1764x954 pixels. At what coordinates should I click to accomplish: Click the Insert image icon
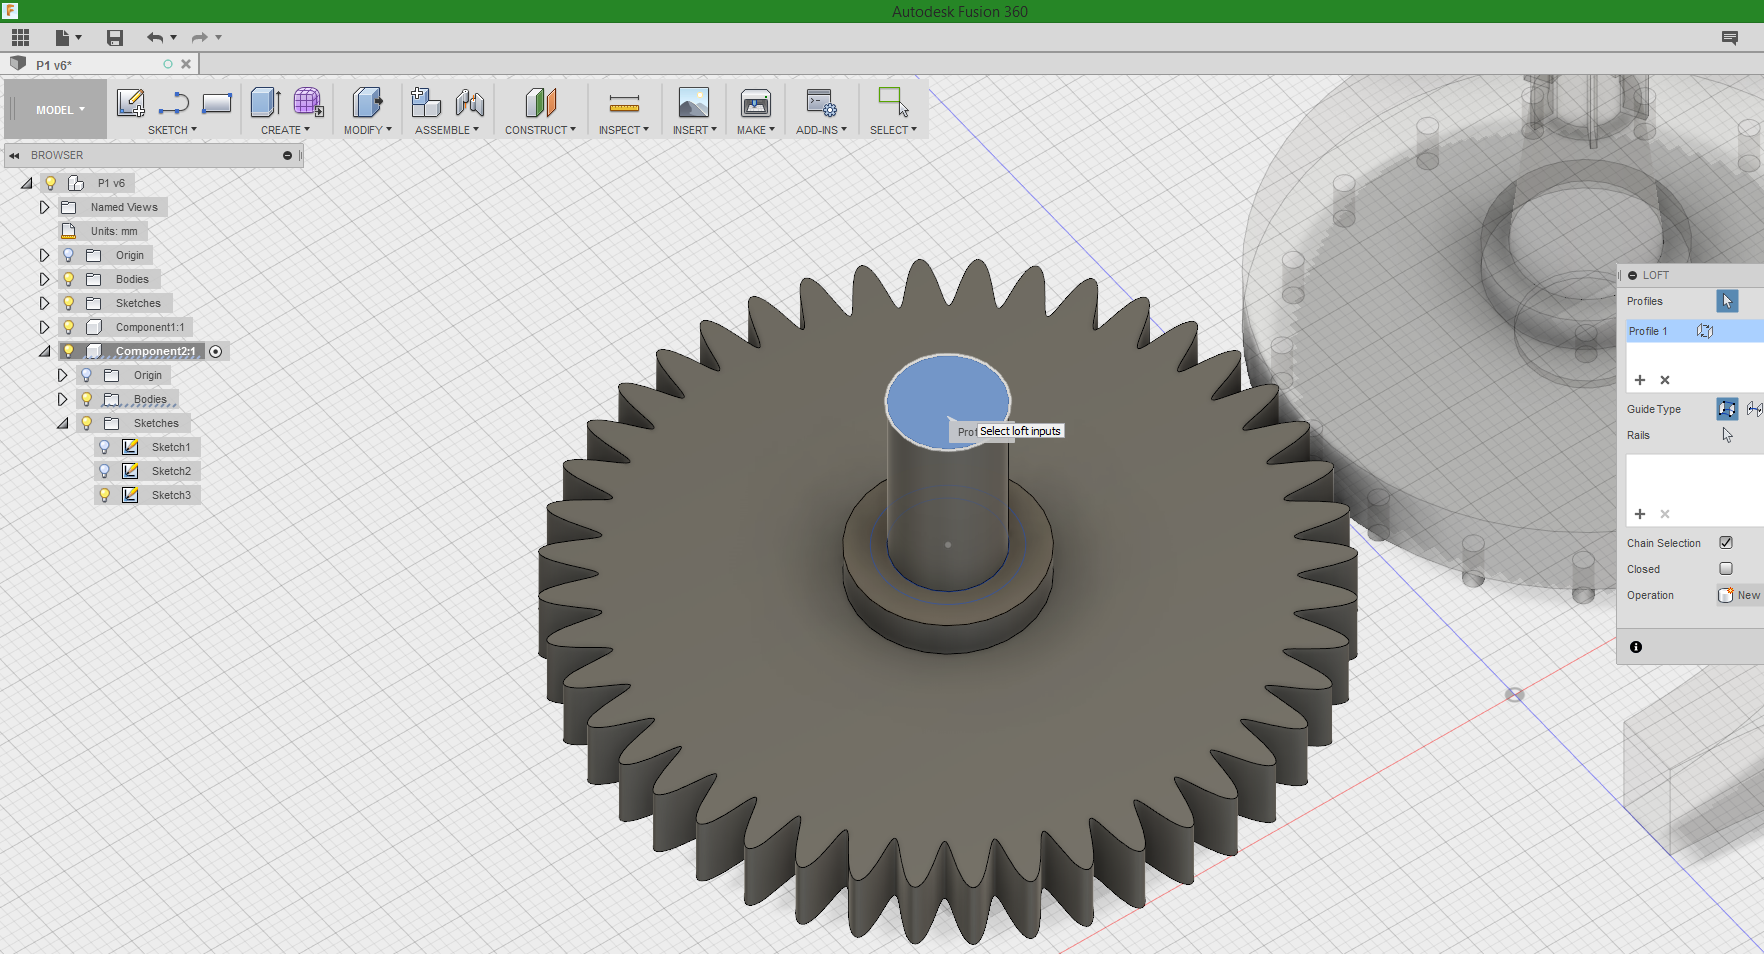694,103
